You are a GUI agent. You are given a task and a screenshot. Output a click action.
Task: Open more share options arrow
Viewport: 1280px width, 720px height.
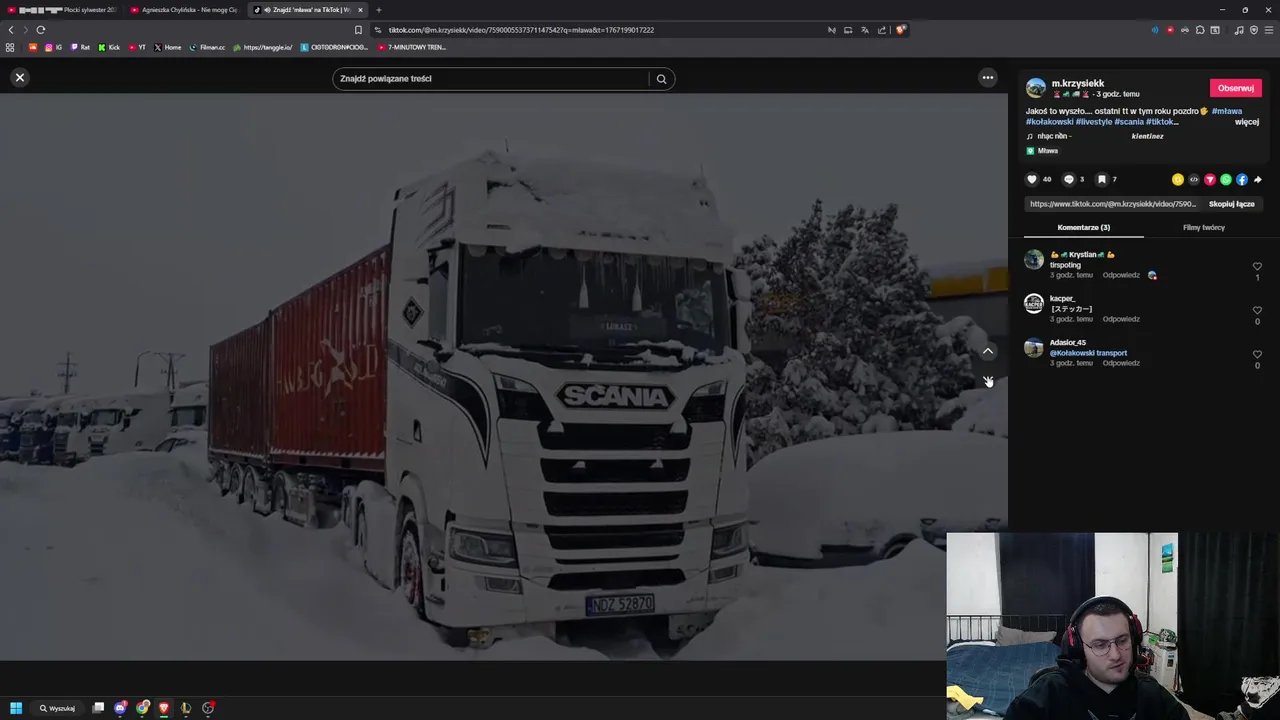coord(1258,180)
